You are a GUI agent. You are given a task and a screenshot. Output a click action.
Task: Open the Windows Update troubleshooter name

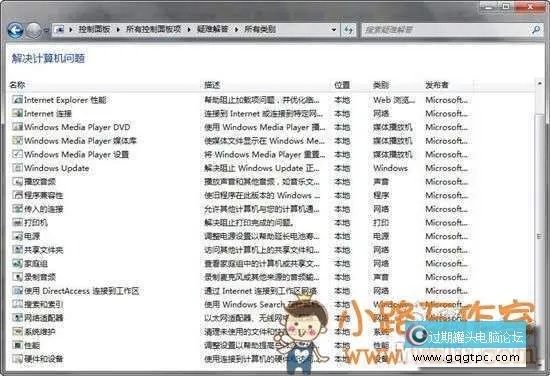[x=56, y=168]
